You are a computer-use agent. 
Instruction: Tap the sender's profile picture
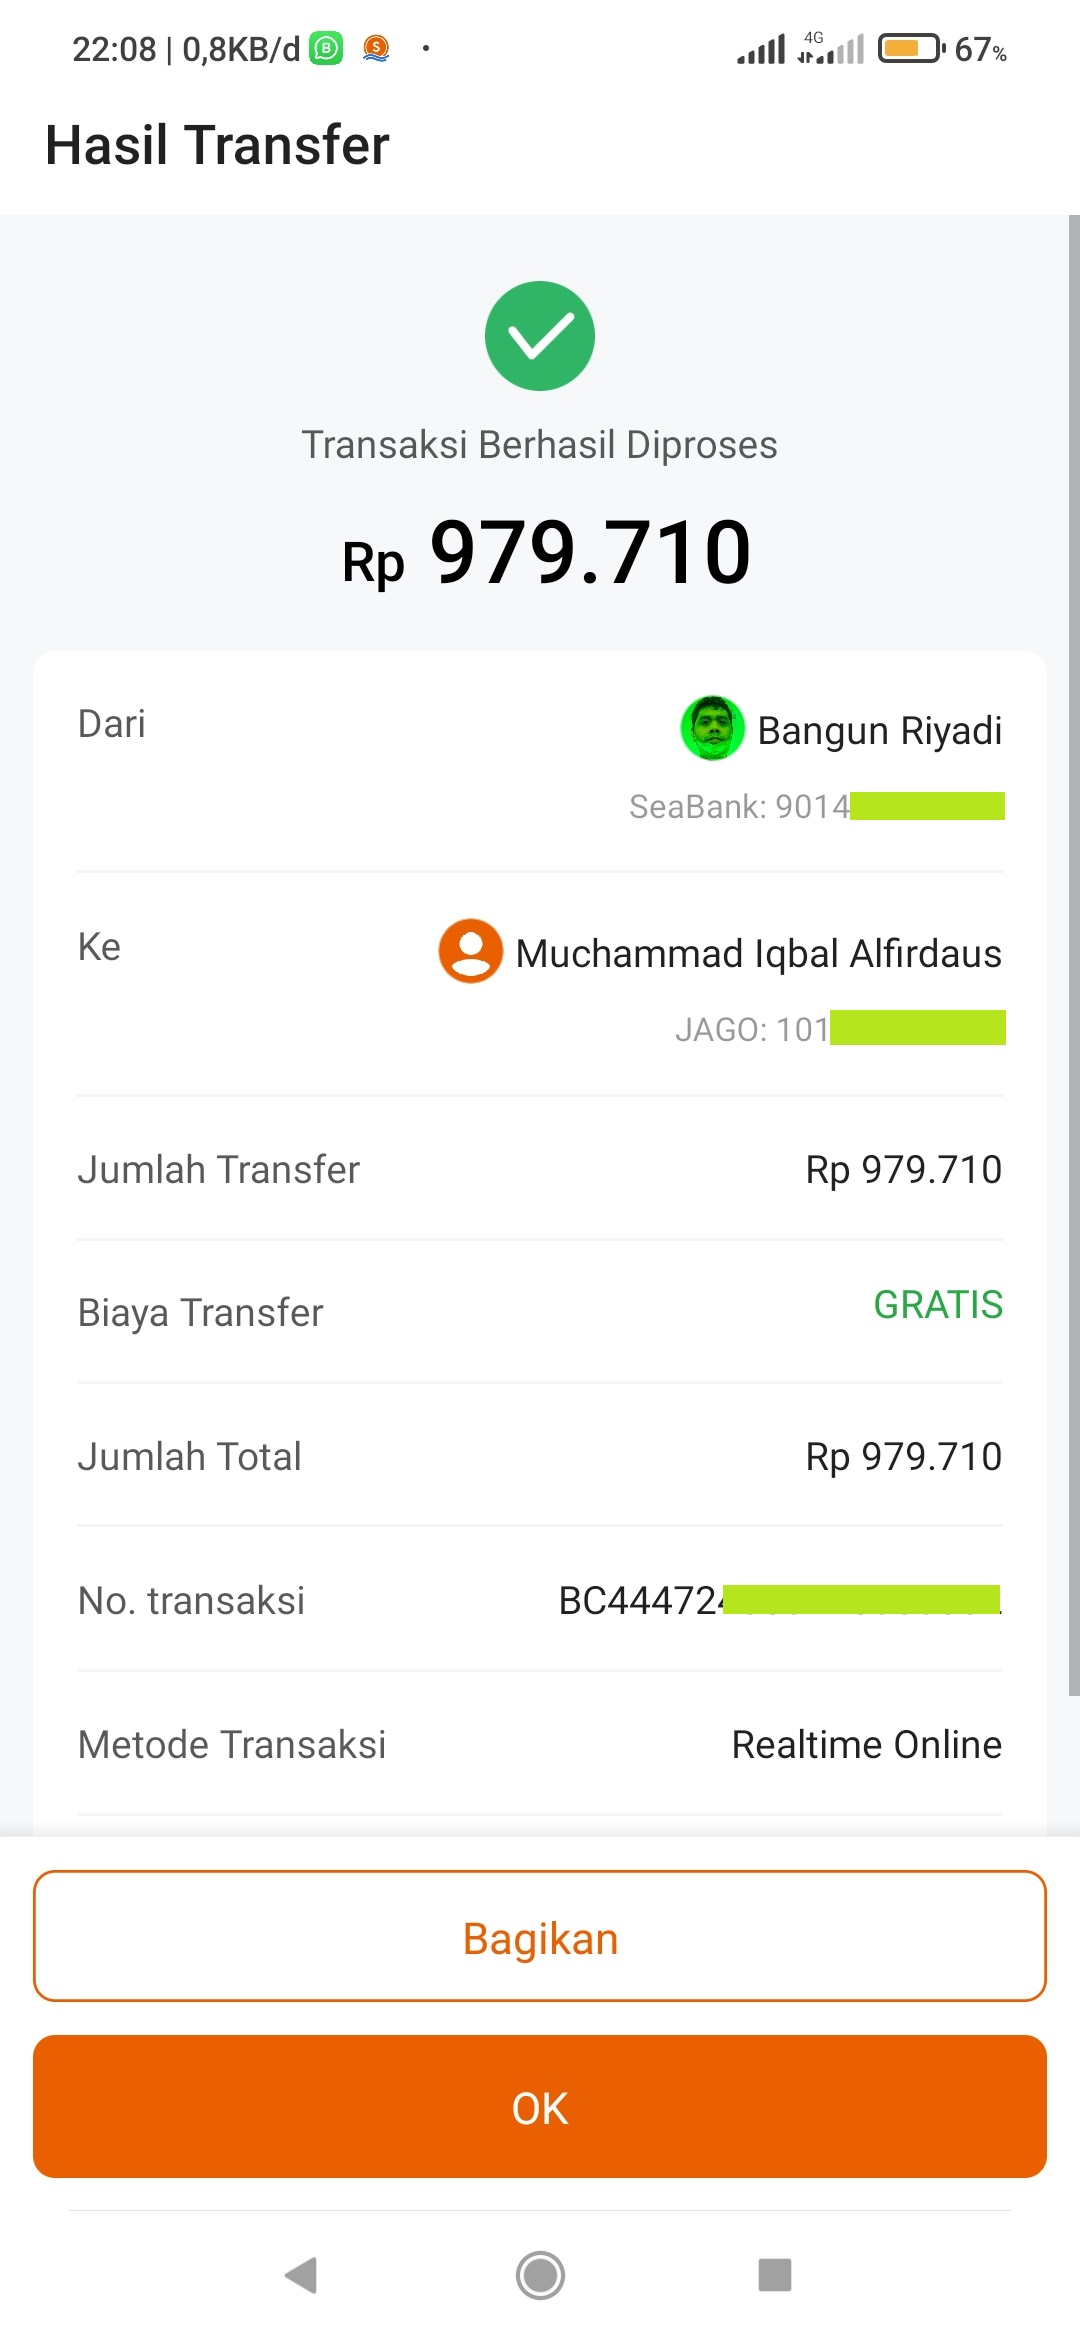[x=712, y=728]
